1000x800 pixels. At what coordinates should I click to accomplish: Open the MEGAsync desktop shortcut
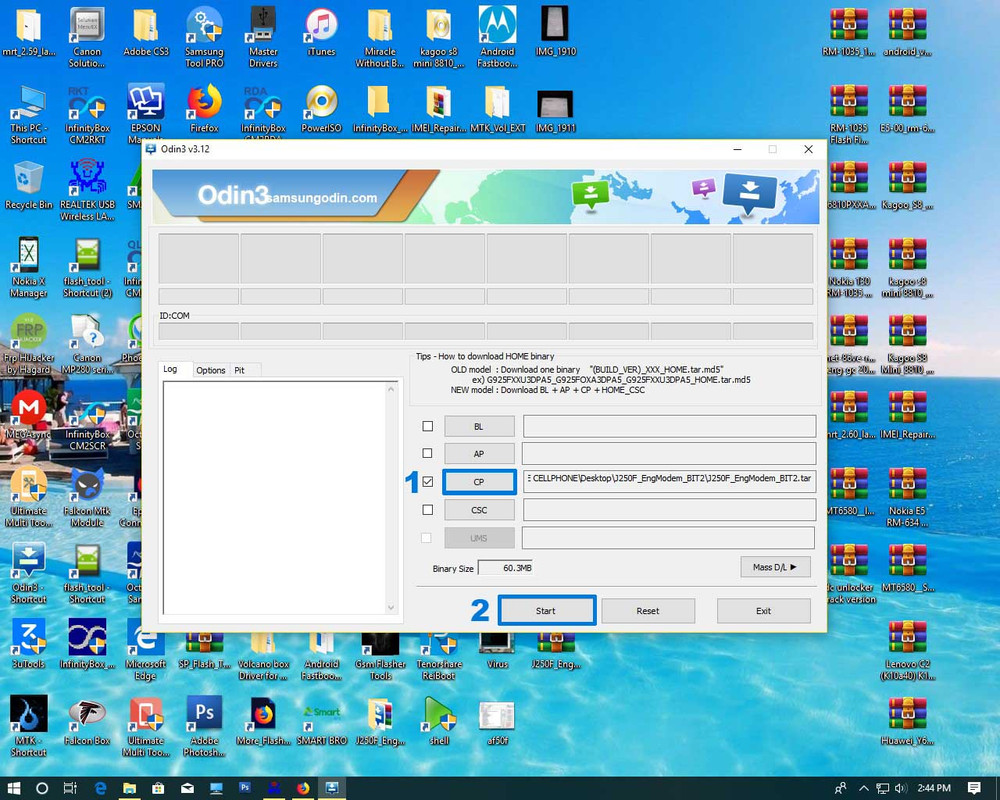point(28,415)
